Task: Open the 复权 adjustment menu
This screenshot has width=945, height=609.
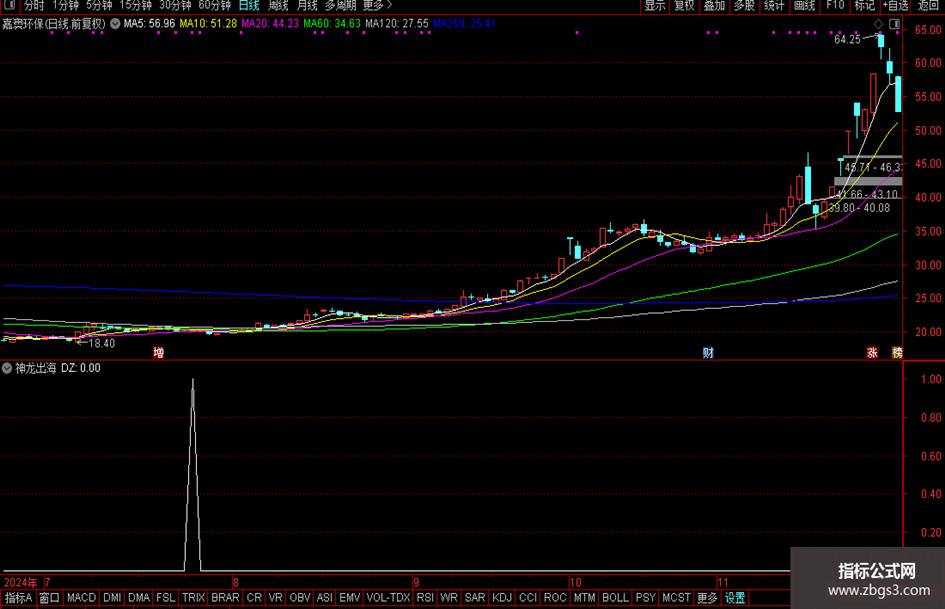Action: tap(684, 5)
